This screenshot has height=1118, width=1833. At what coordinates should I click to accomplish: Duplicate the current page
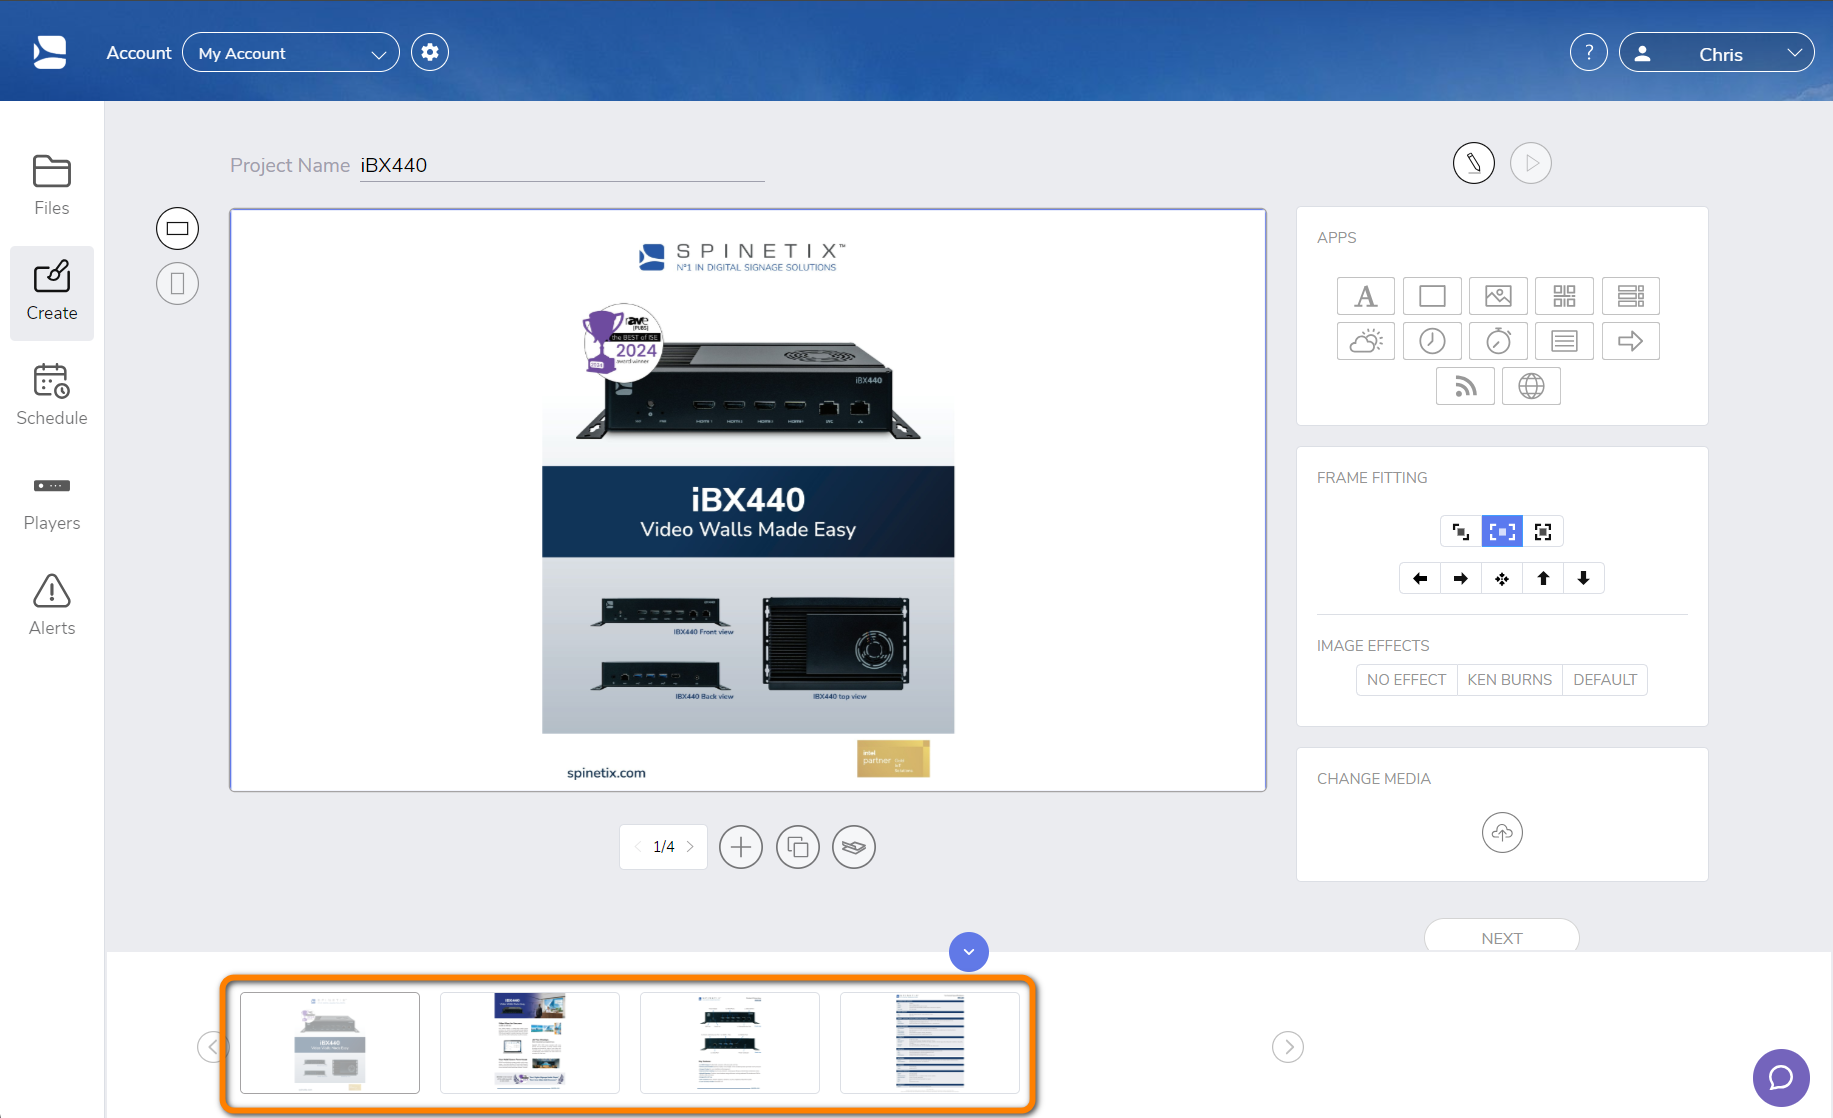tap(798, 847)
